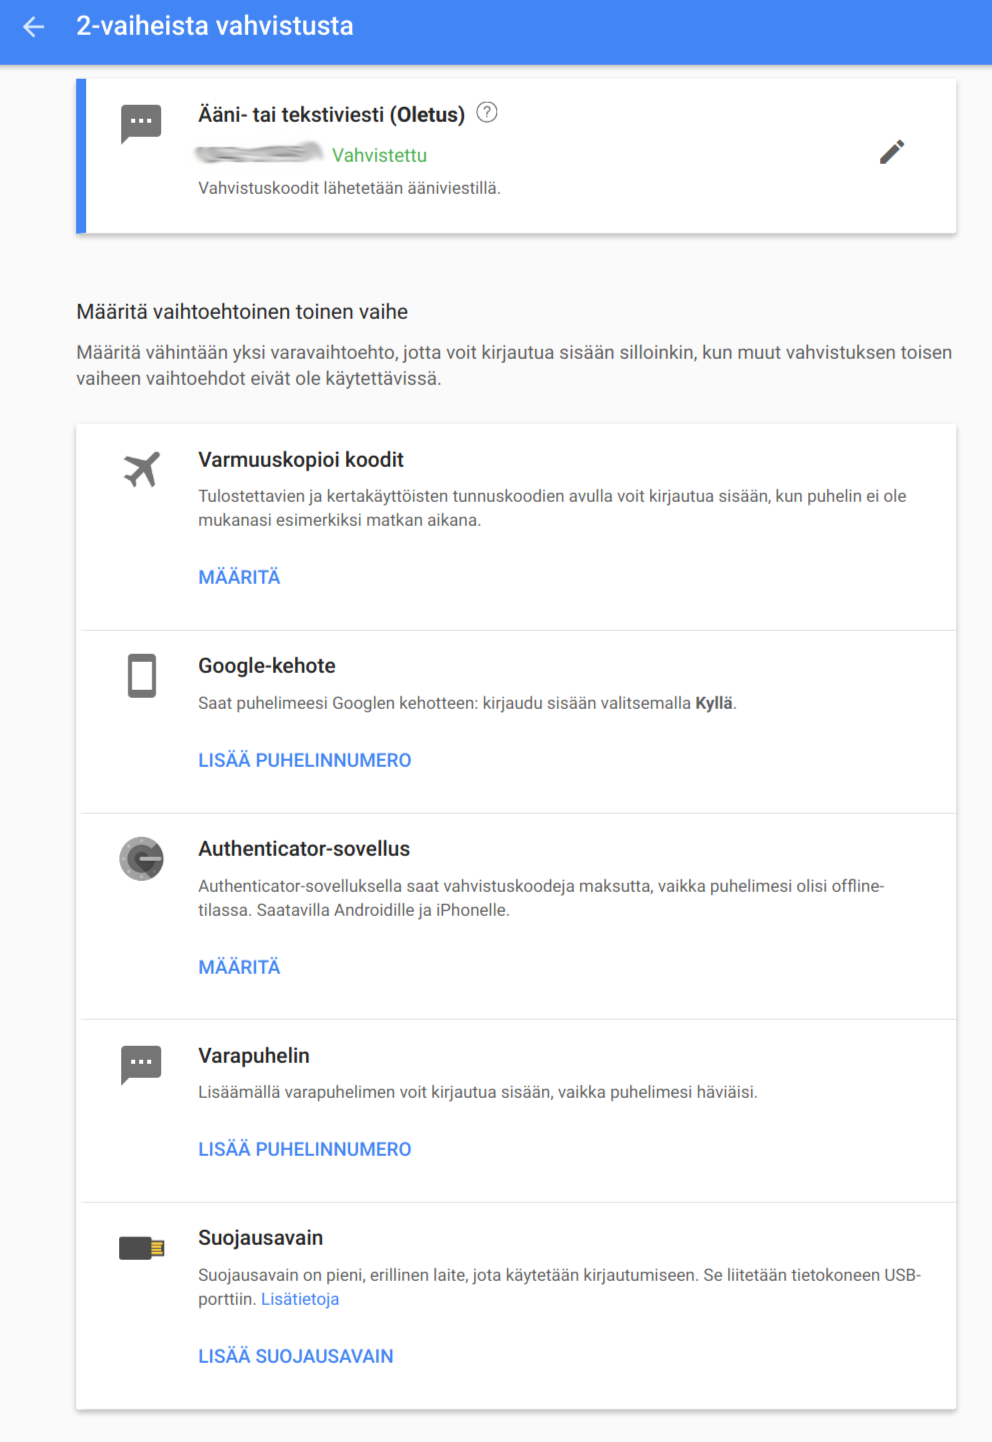Click the speech bubble icon beside Ääni- tai tekstiviesti

coord(141,124)
